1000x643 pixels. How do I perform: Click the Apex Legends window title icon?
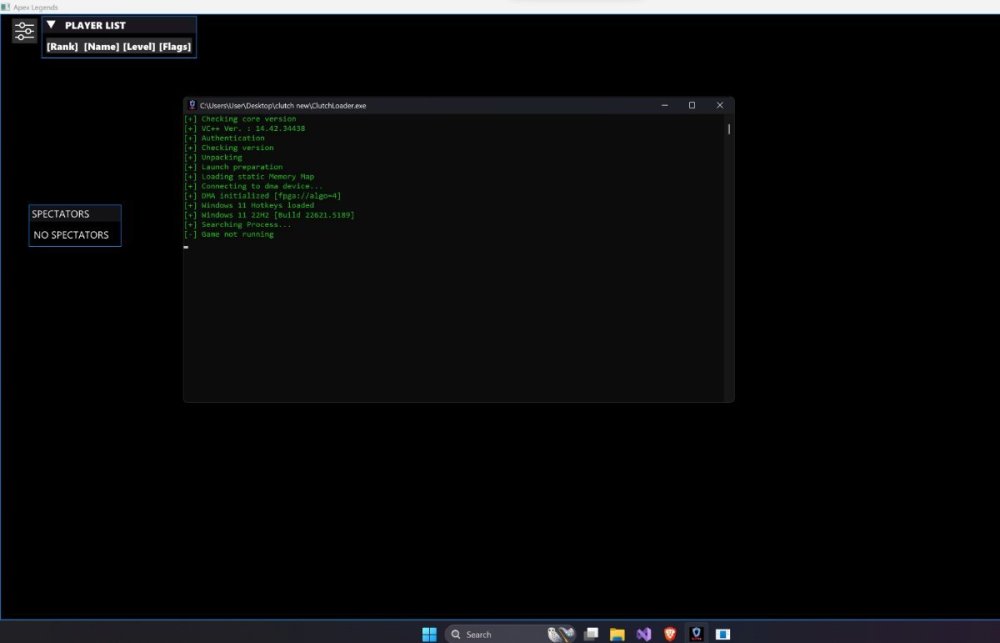tap(5, 6)
